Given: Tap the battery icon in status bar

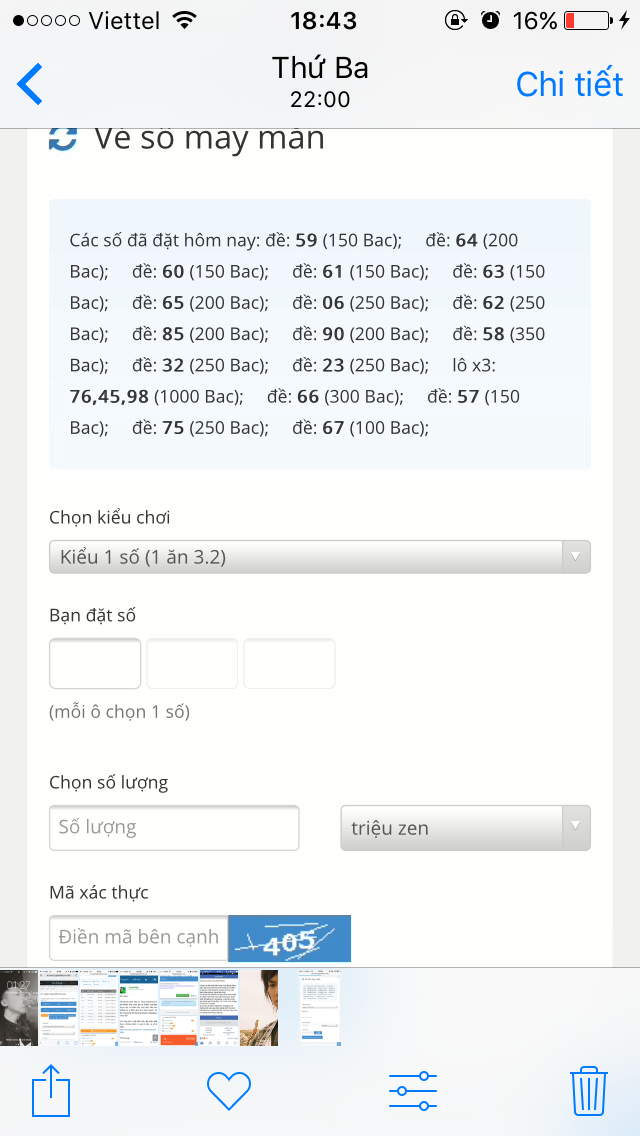Looking at the screenshot, I should point(587,20).
